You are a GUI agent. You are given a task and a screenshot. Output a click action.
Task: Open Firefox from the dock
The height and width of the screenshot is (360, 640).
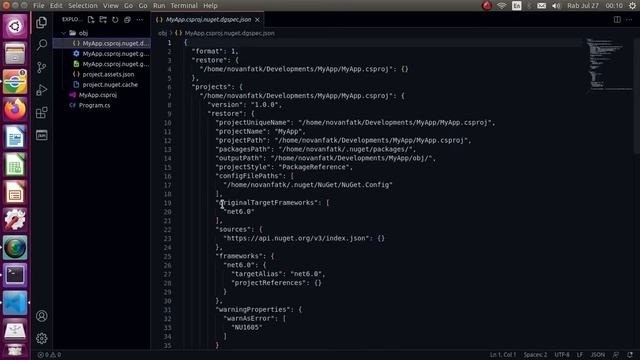[x=15, y=109]
